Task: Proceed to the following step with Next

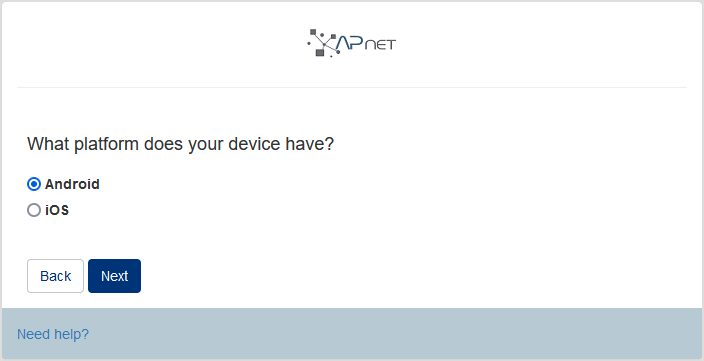Action: (x=114, y=276)
